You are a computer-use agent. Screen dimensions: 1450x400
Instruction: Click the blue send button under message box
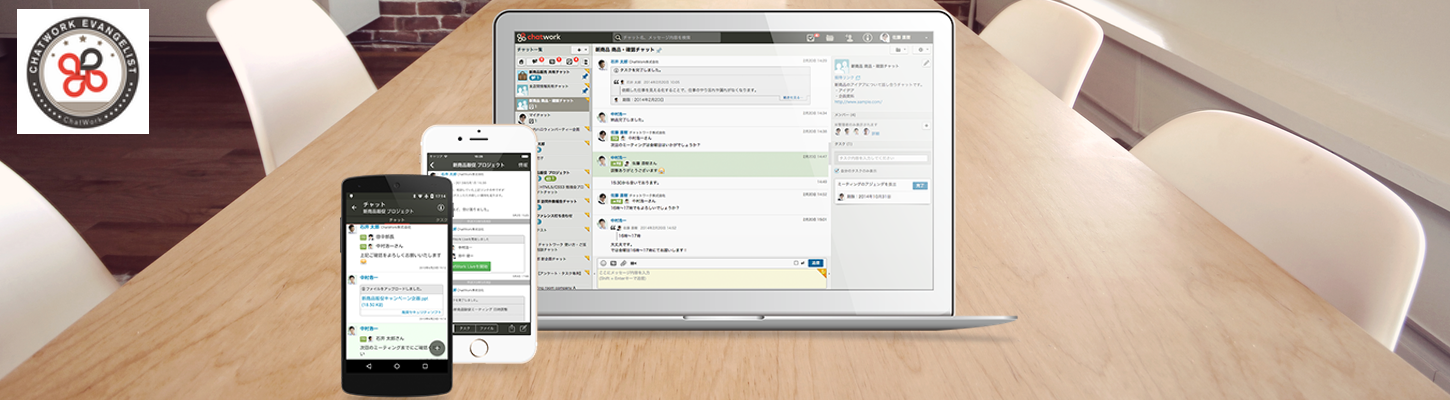click(x=815, y=262)
